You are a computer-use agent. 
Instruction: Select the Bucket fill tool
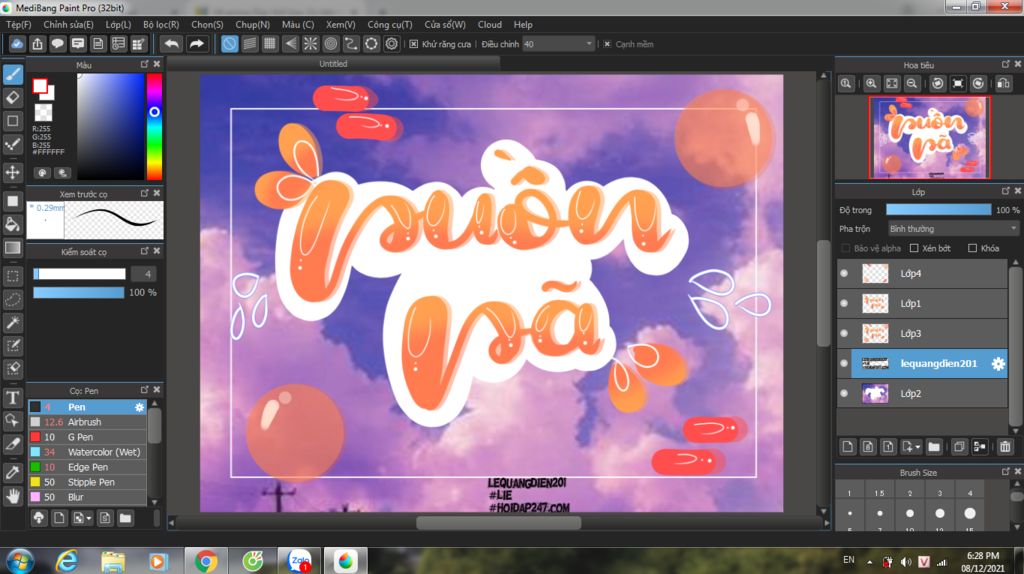click(12, 224)
